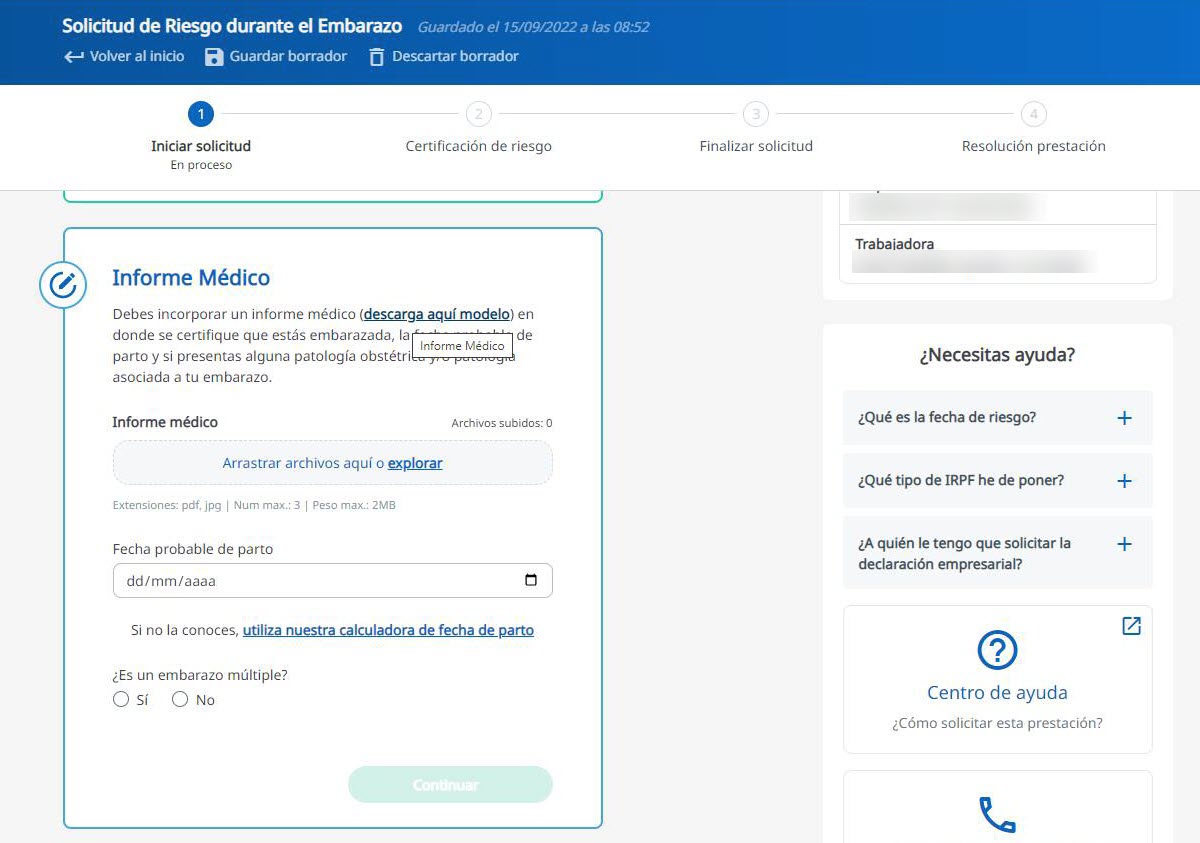
Task: Go to step 3 Finalizar solicitud
Action: pos(756,114)
